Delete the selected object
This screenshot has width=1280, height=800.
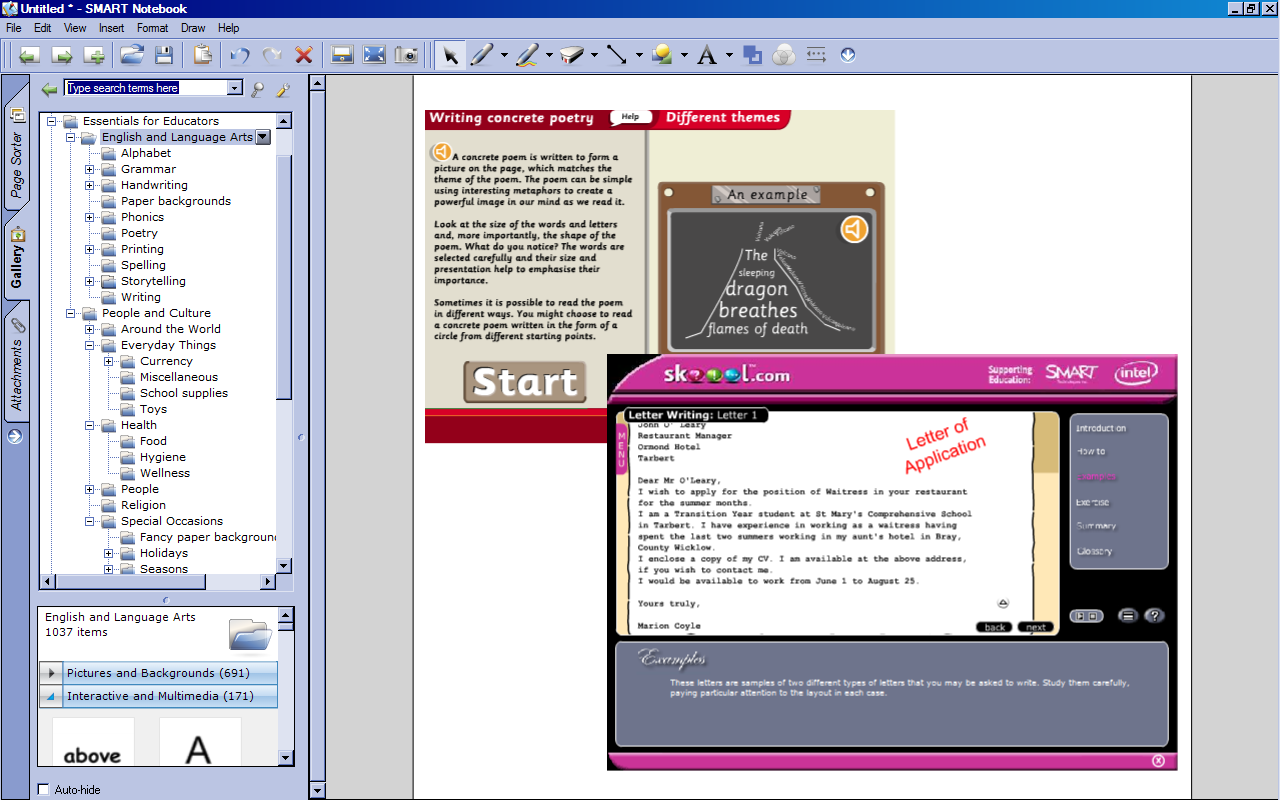click(304, 55)
